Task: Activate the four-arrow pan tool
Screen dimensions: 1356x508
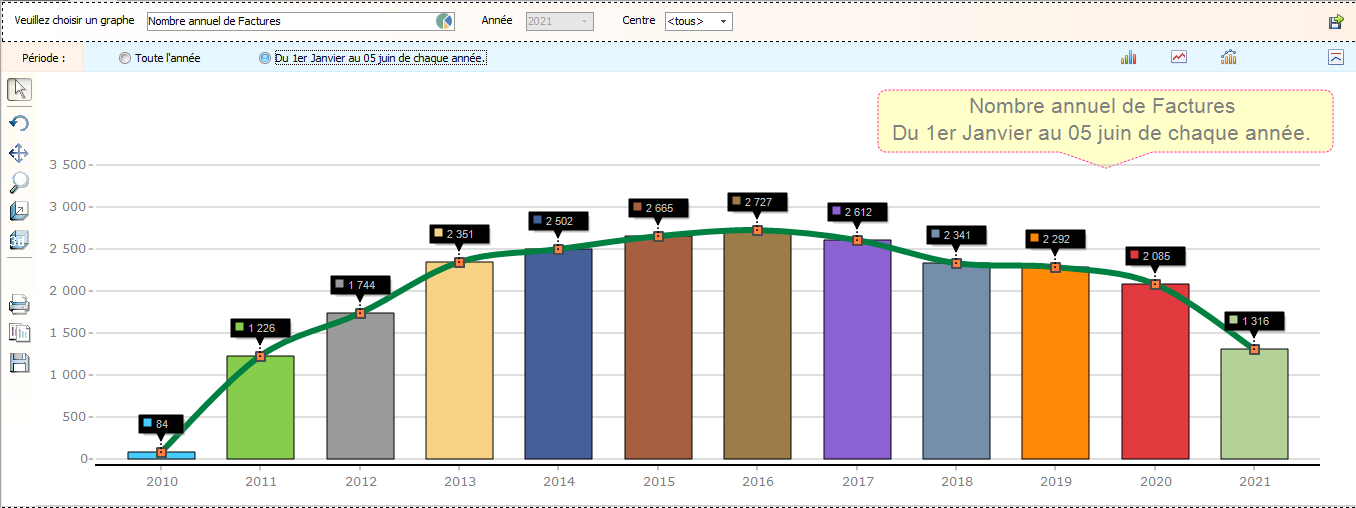Action: (x=19, y=153)
